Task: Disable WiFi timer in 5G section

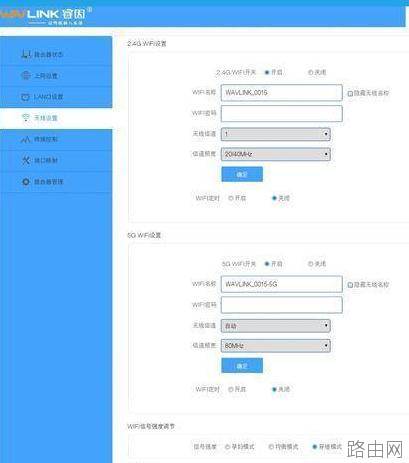Action: pyautogui.click(x=274, y=389)
